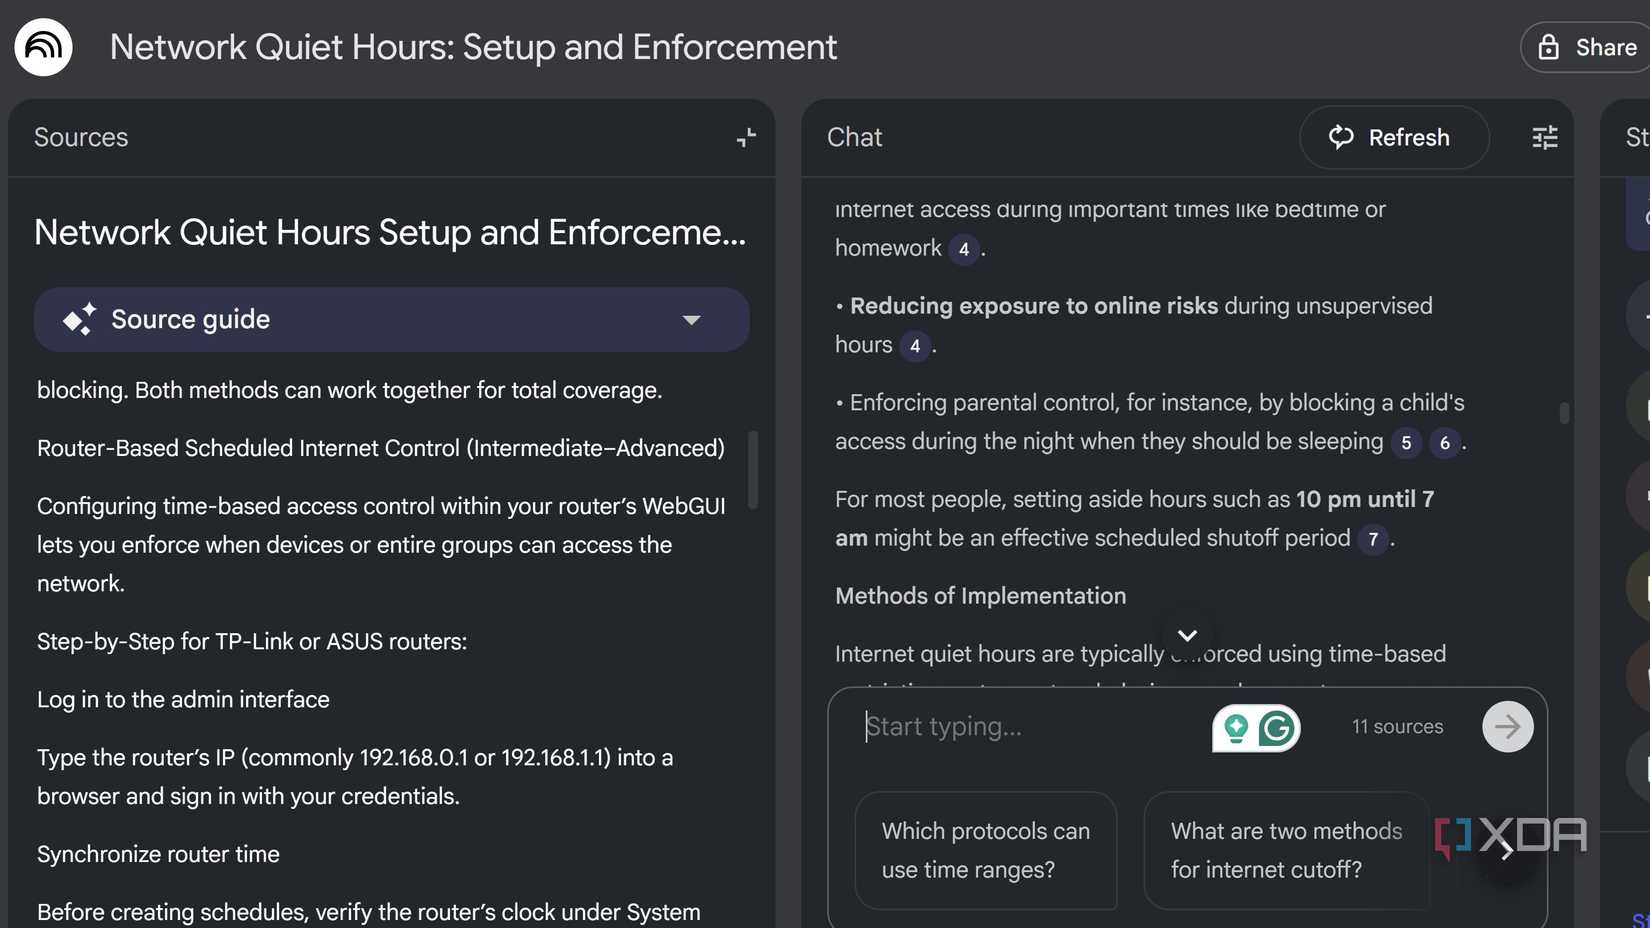Click the chat panel scrollbar
1650x928 pixels.
pyautogui.click(x=1564, y=410)
